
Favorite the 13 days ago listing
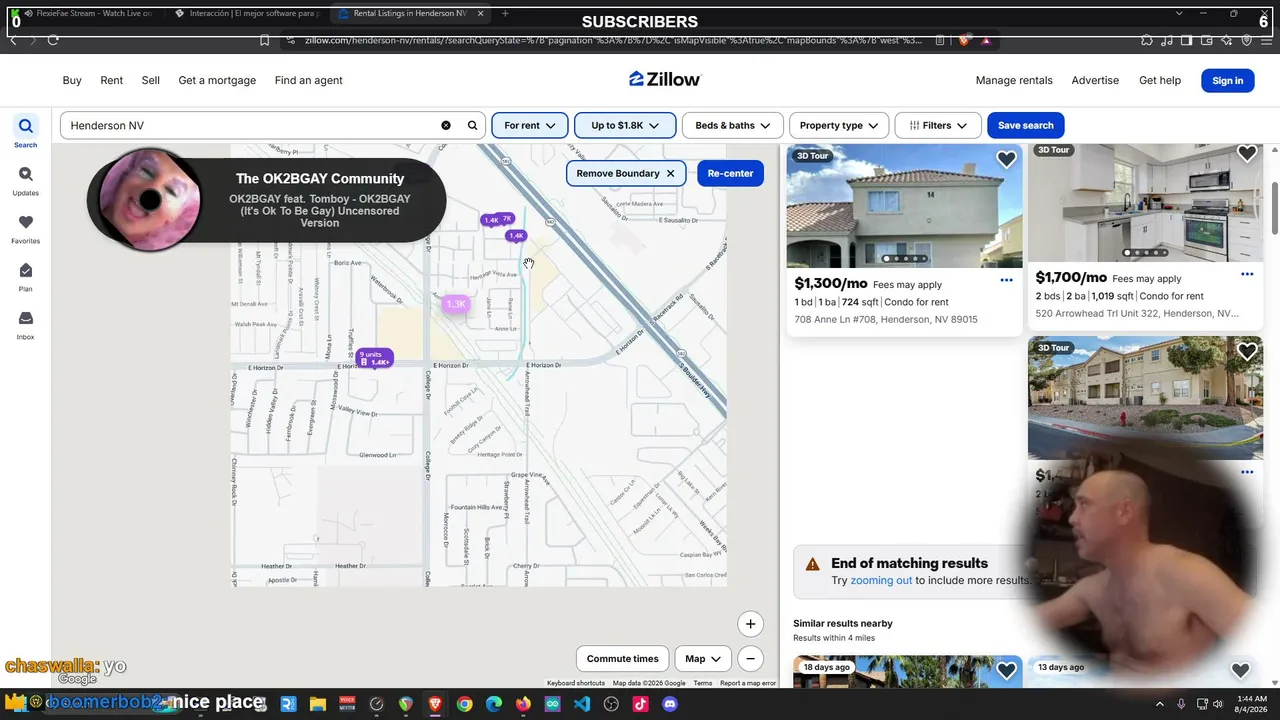[1240, 671]
